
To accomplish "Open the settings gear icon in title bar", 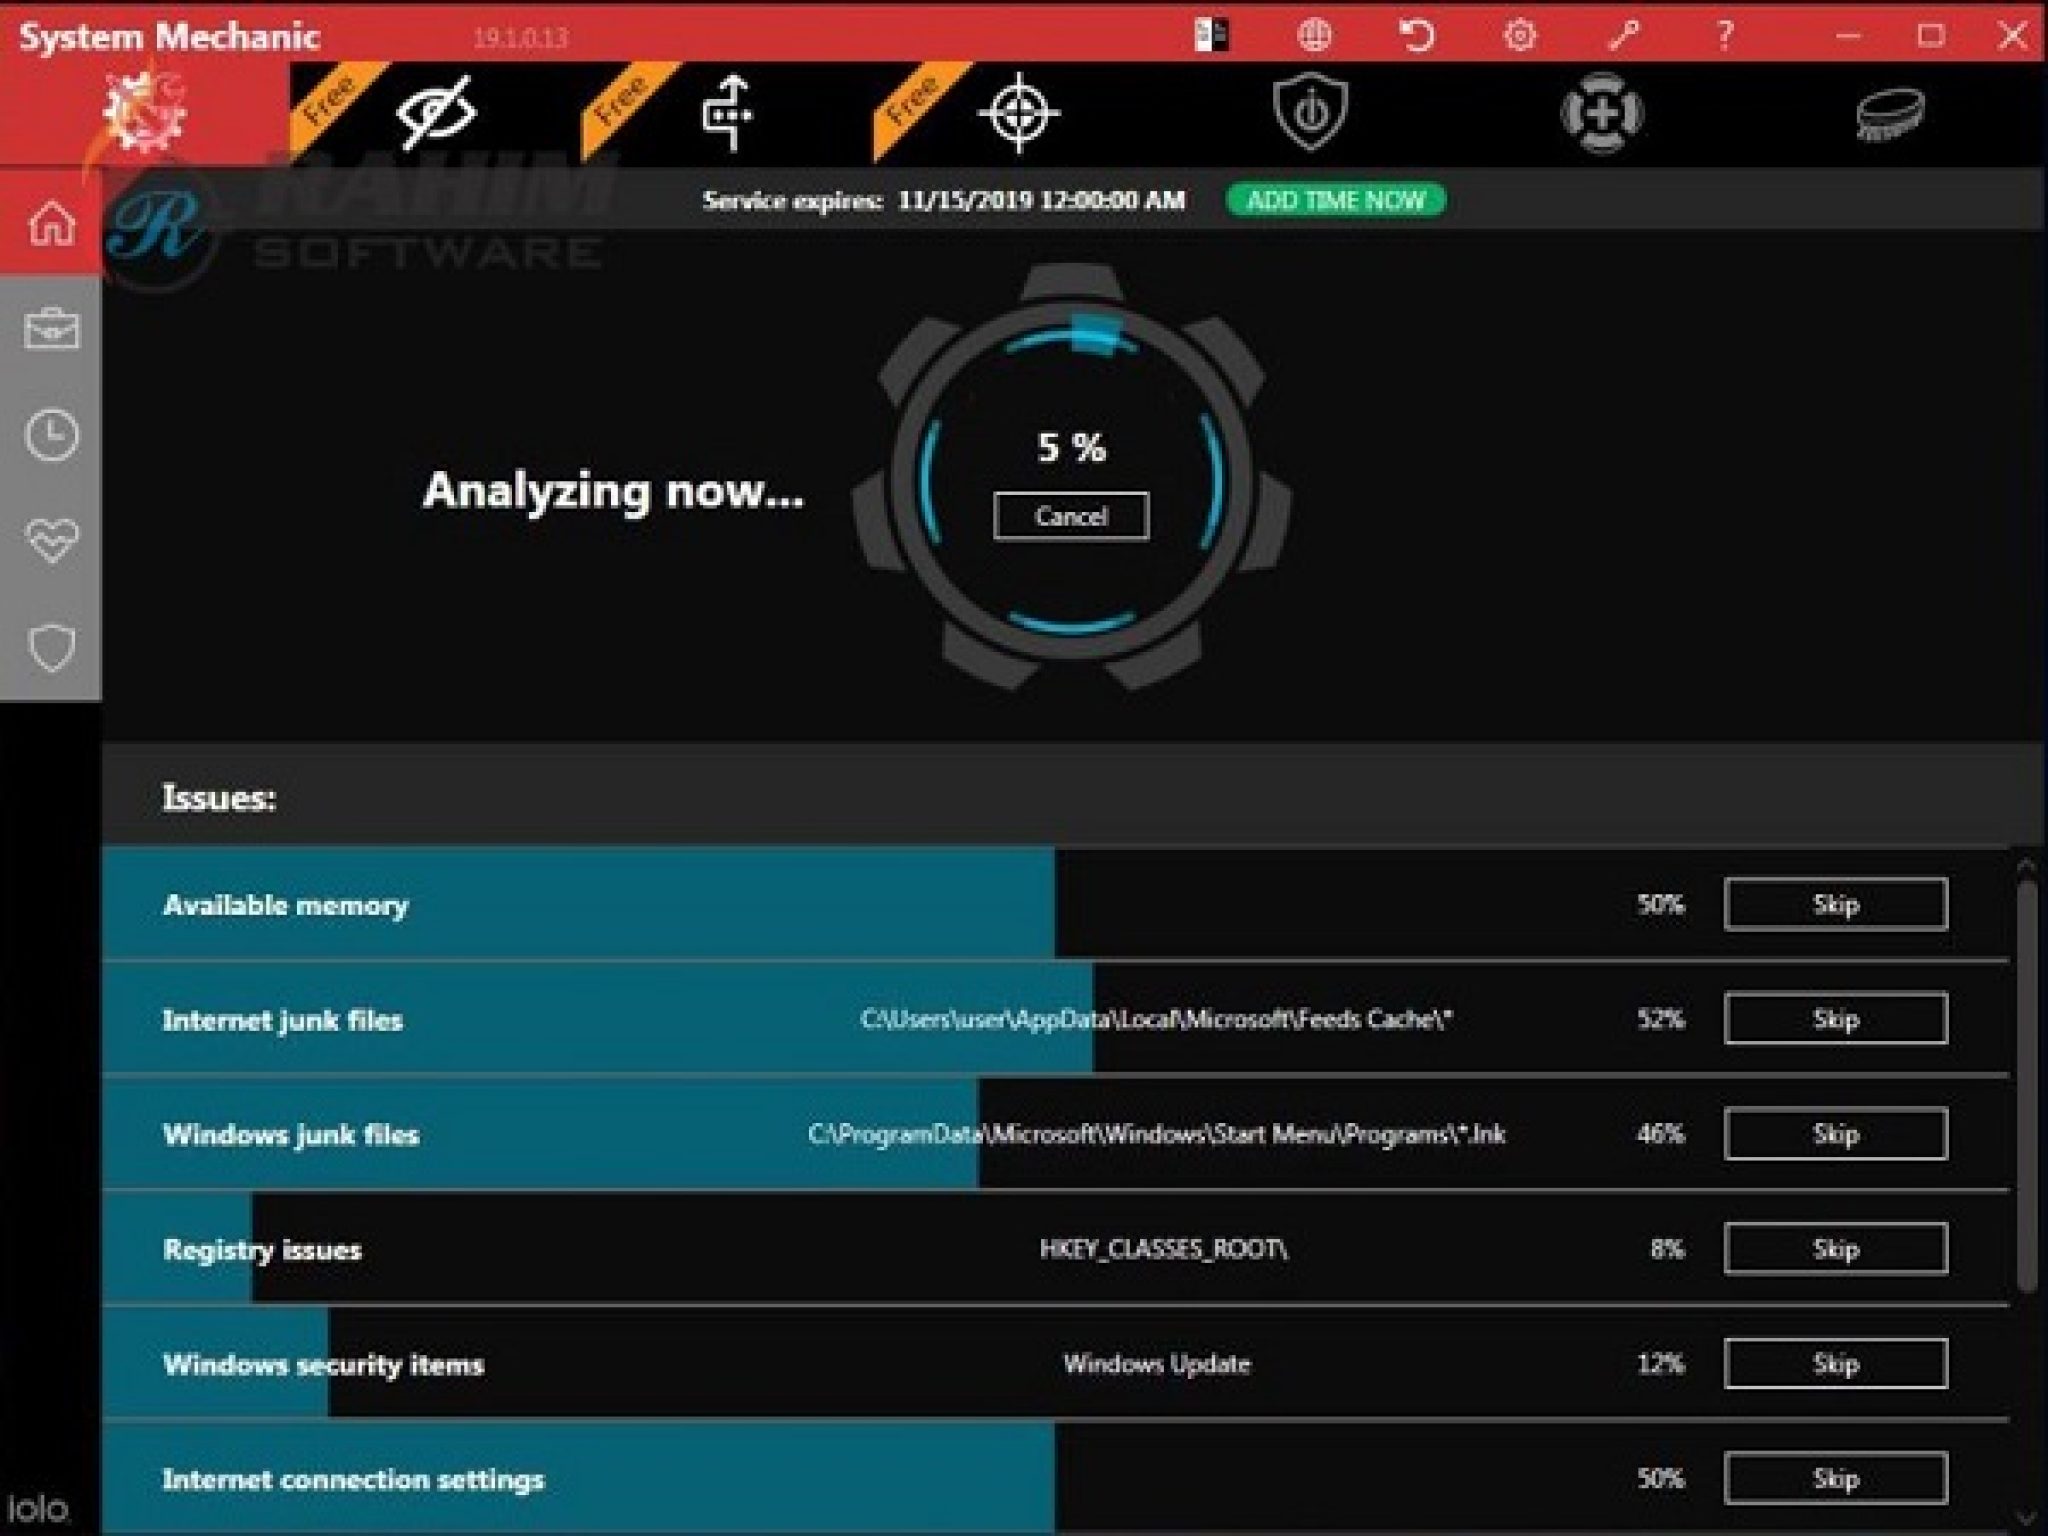I will click(x=1519, y=36).
